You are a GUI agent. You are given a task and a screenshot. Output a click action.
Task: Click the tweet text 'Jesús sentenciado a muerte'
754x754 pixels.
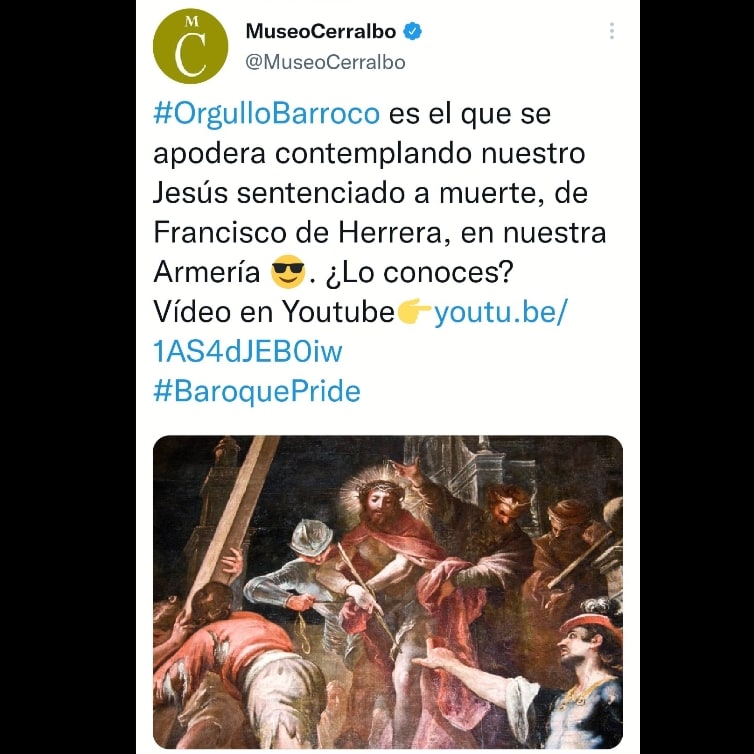[x=349, y=193]
